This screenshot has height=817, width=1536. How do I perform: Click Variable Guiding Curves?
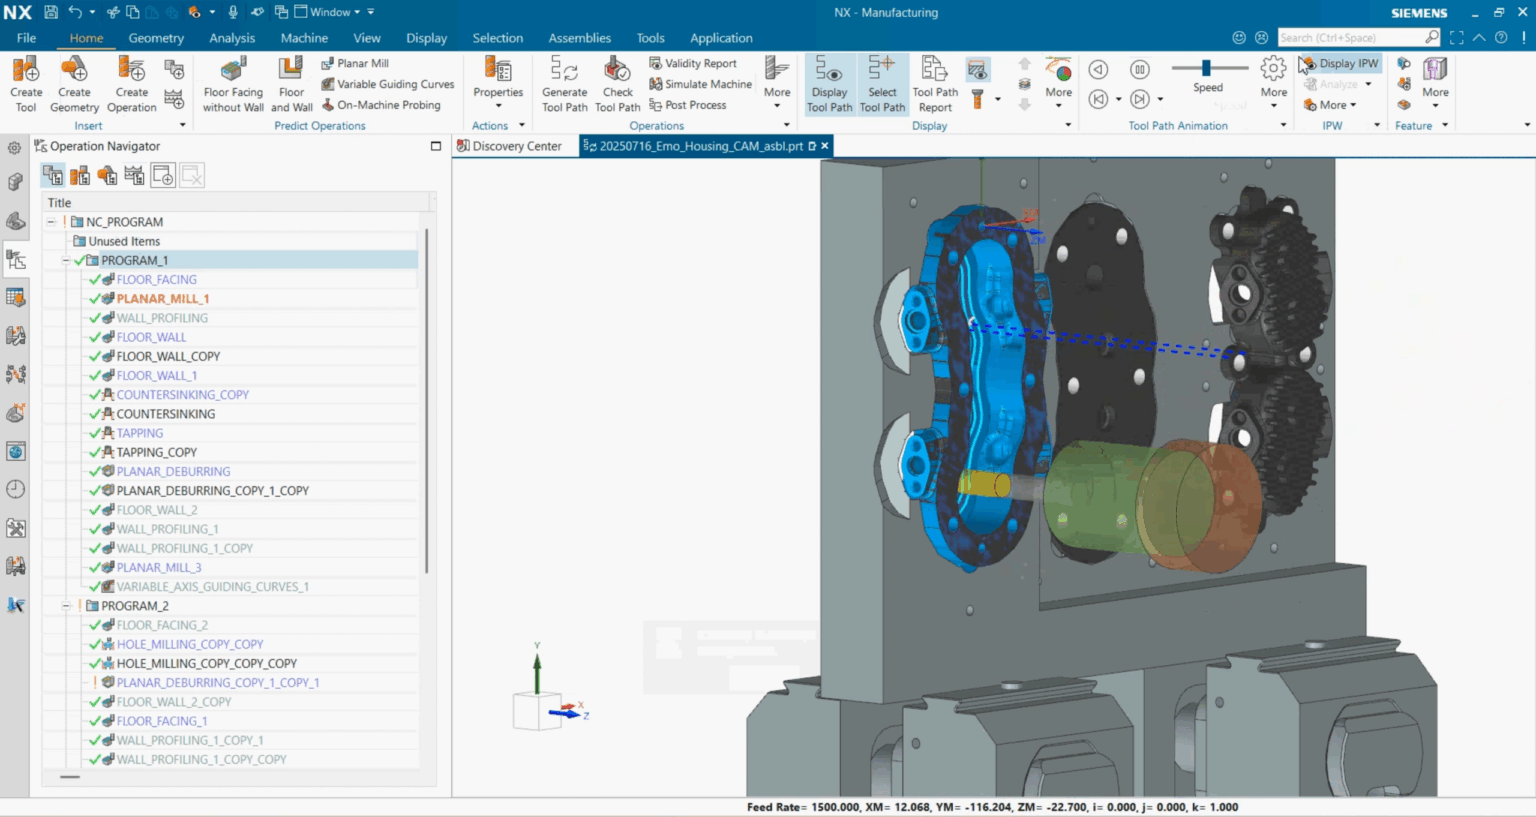click(387, 84)
